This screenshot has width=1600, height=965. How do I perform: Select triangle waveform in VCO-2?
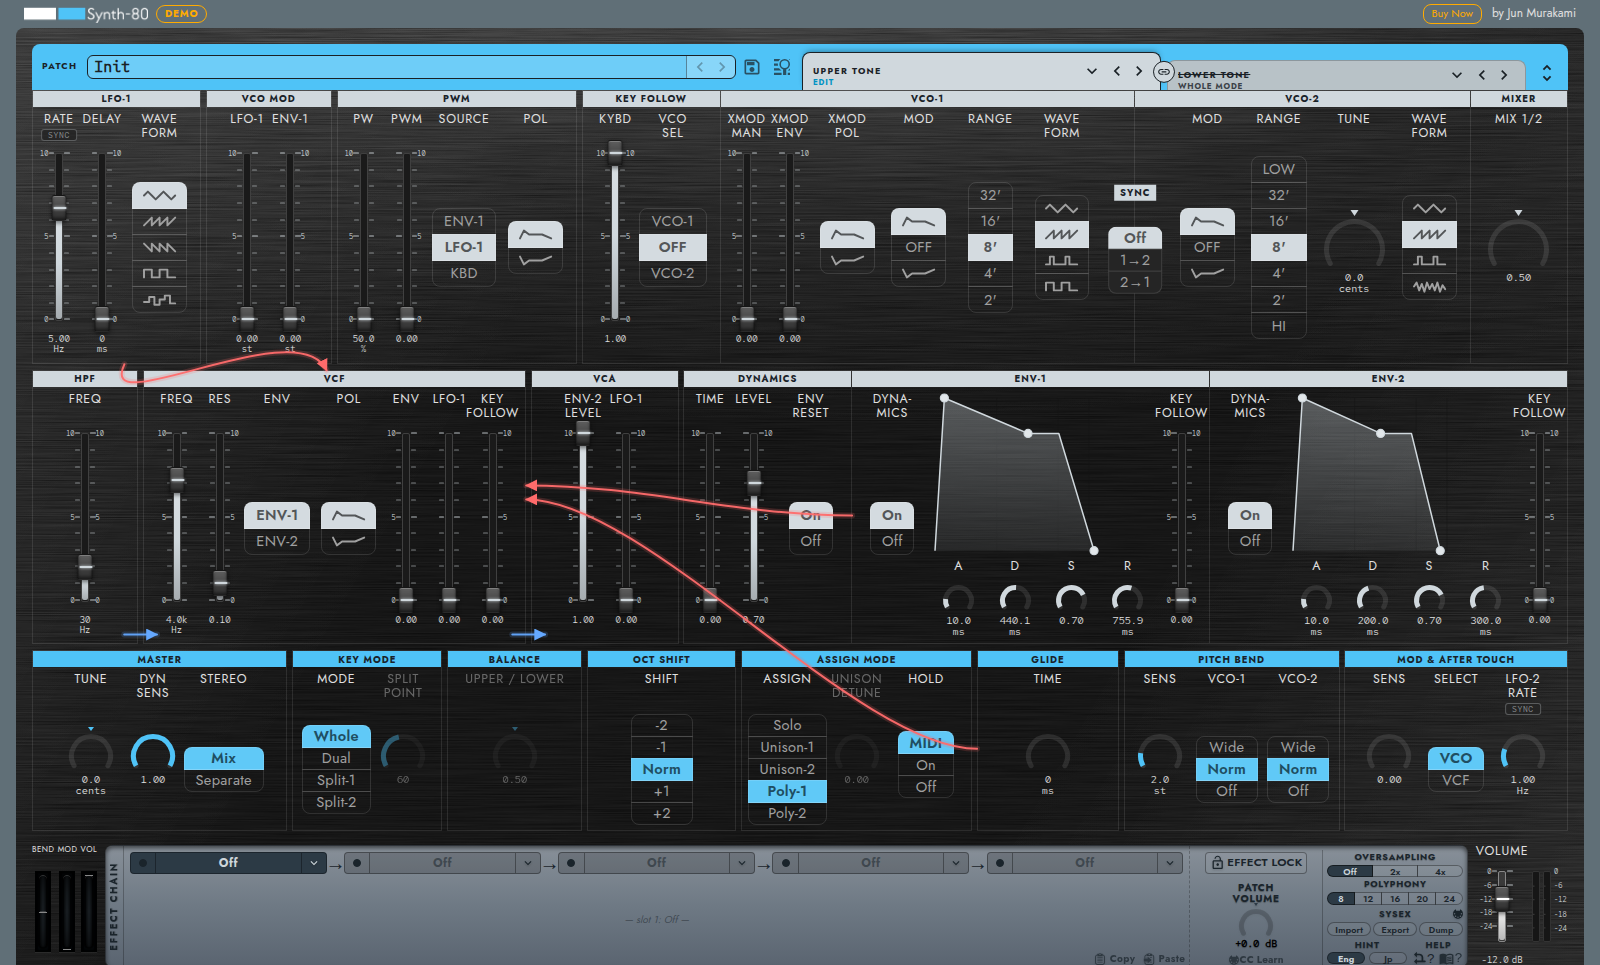[1429, 209]
